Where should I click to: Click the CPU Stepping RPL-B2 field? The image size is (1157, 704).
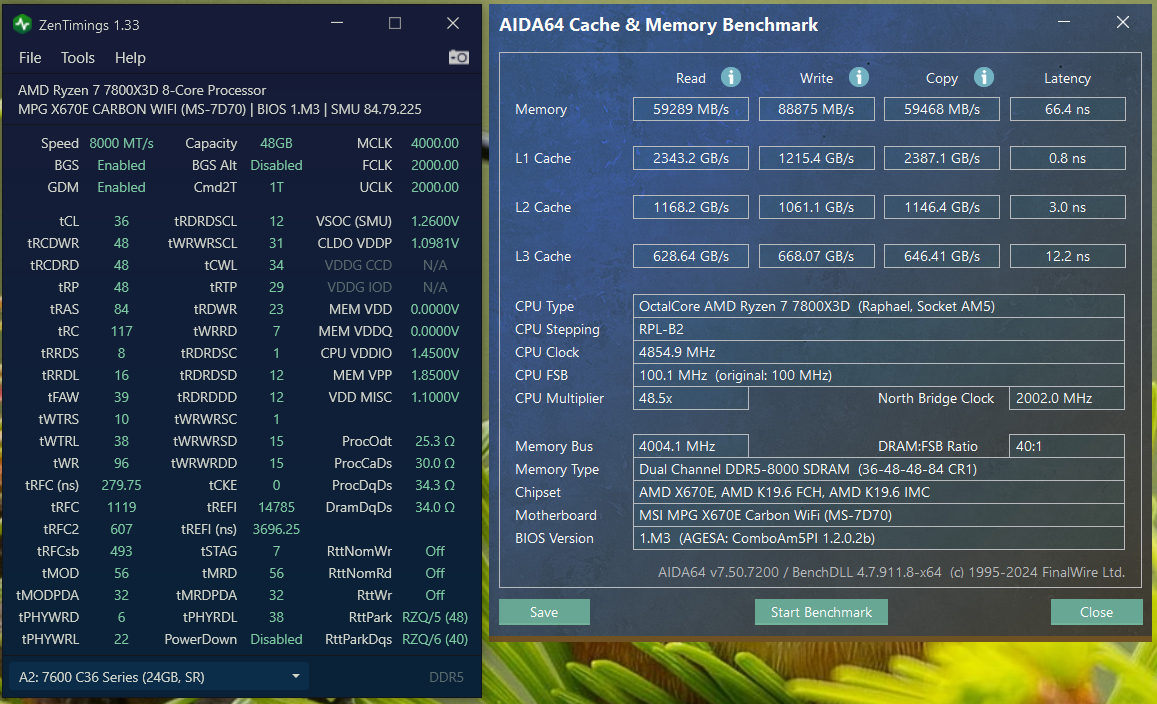[878, 329]
